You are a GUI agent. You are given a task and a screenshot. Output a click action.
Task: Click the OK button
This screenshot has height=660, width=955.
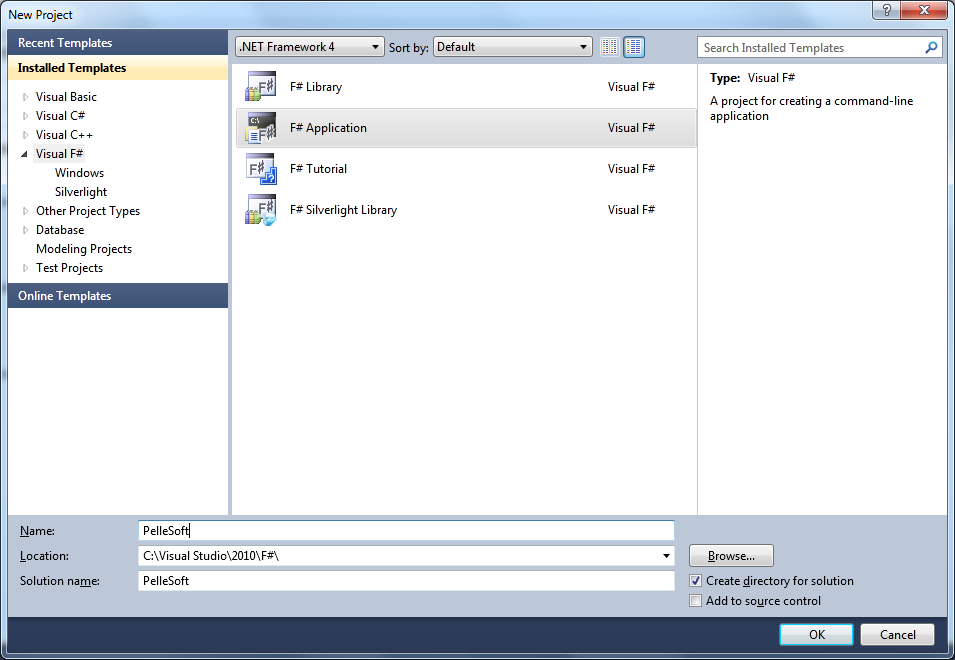(x=816, y=634)
